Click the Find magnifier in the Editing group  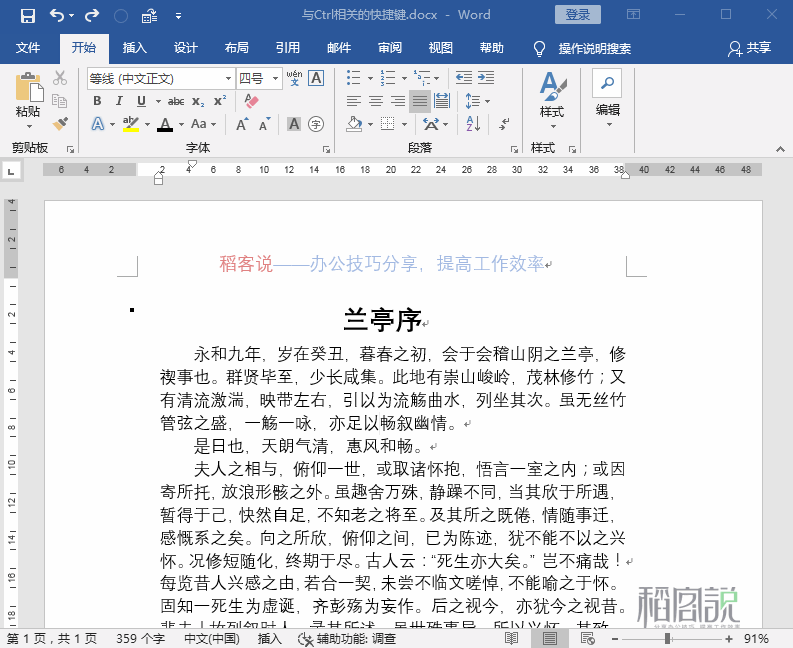coord(607,82)
